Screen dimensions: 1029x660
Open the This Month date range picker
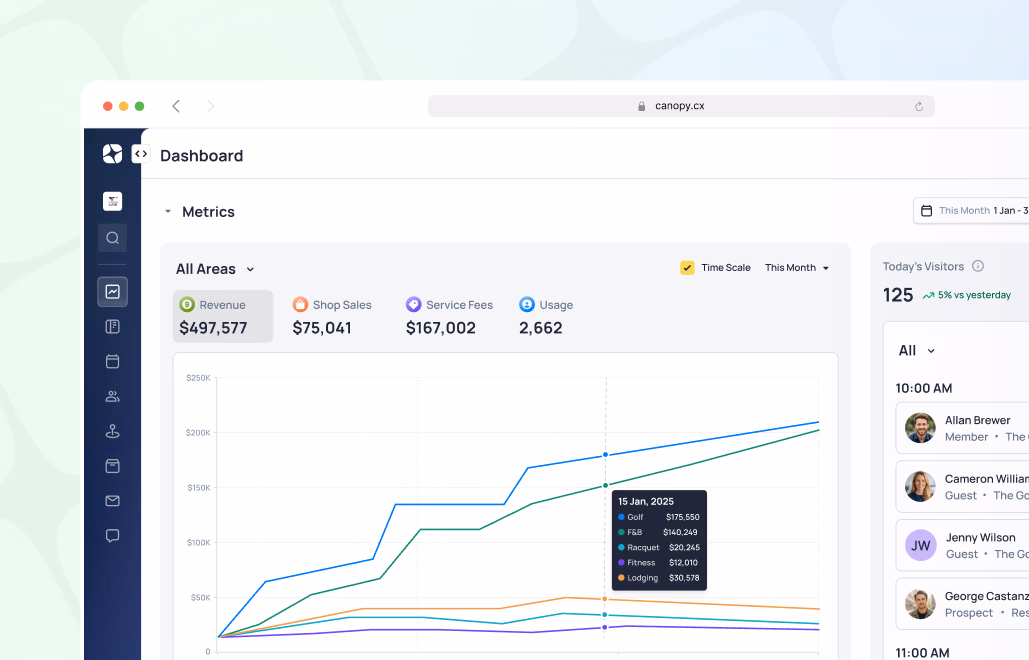click(x=972, y=211)
